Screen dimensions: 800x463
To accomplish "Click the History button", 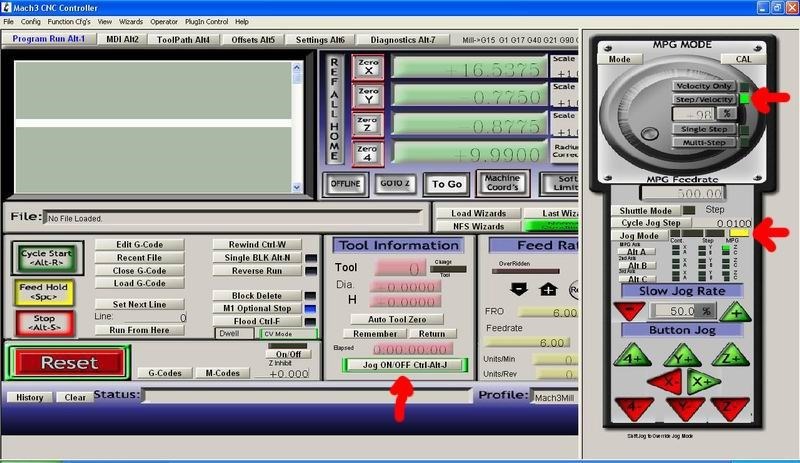I will pyautogui.click(x=30, y=397).
